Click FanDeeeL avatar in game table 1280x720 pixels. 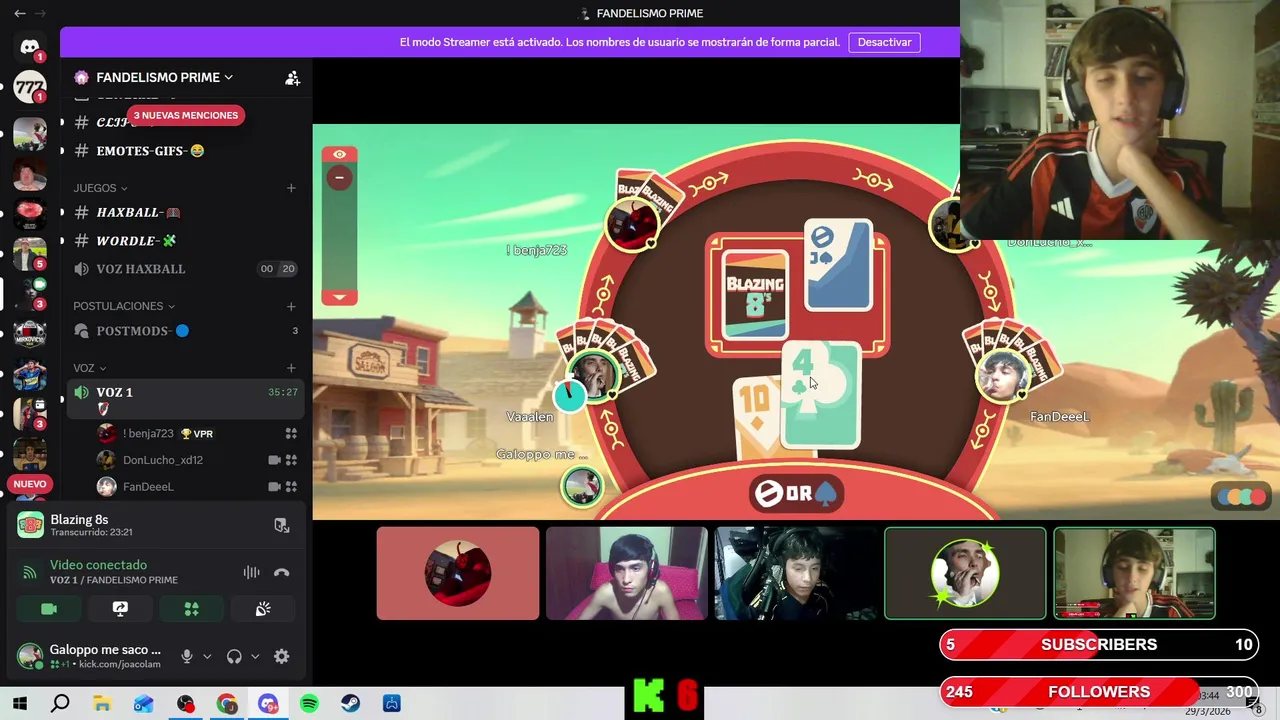1001,378
